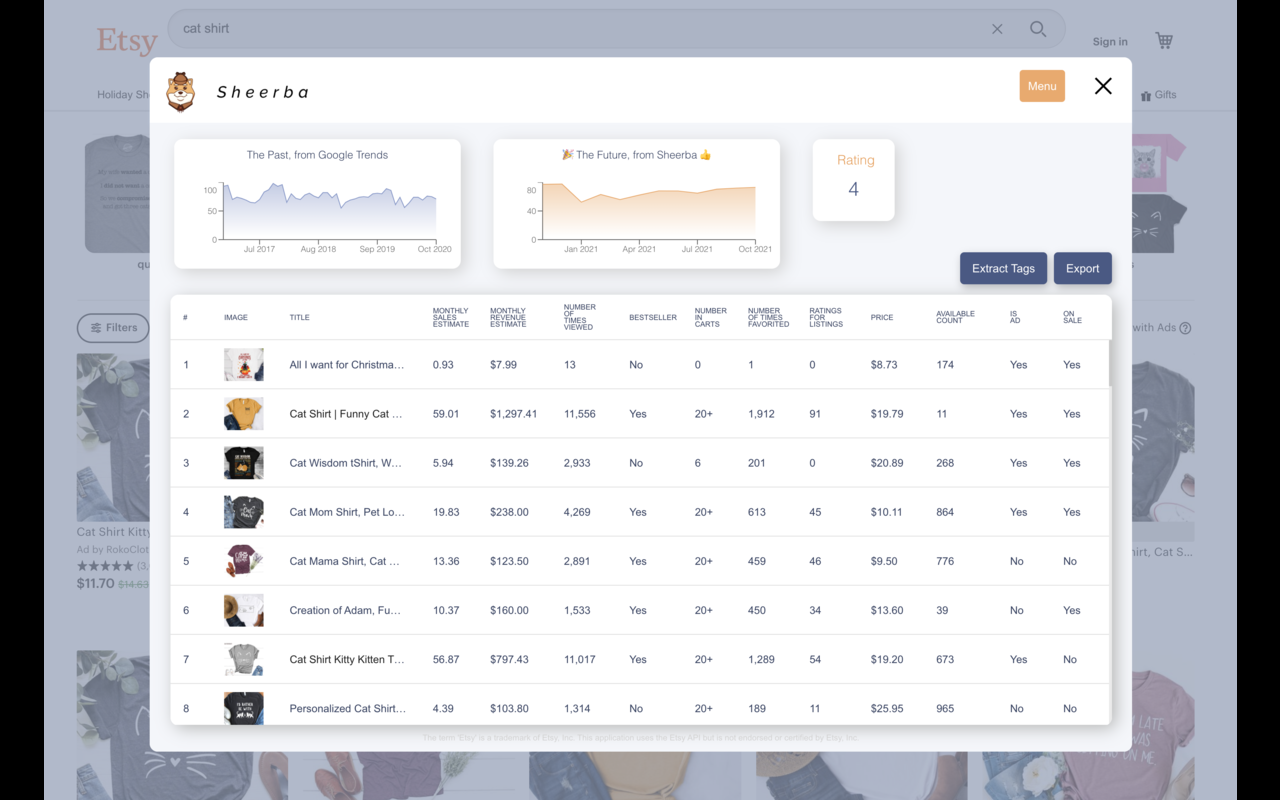Click the Price column header
1280x800 pixels.
pos(881,318)
